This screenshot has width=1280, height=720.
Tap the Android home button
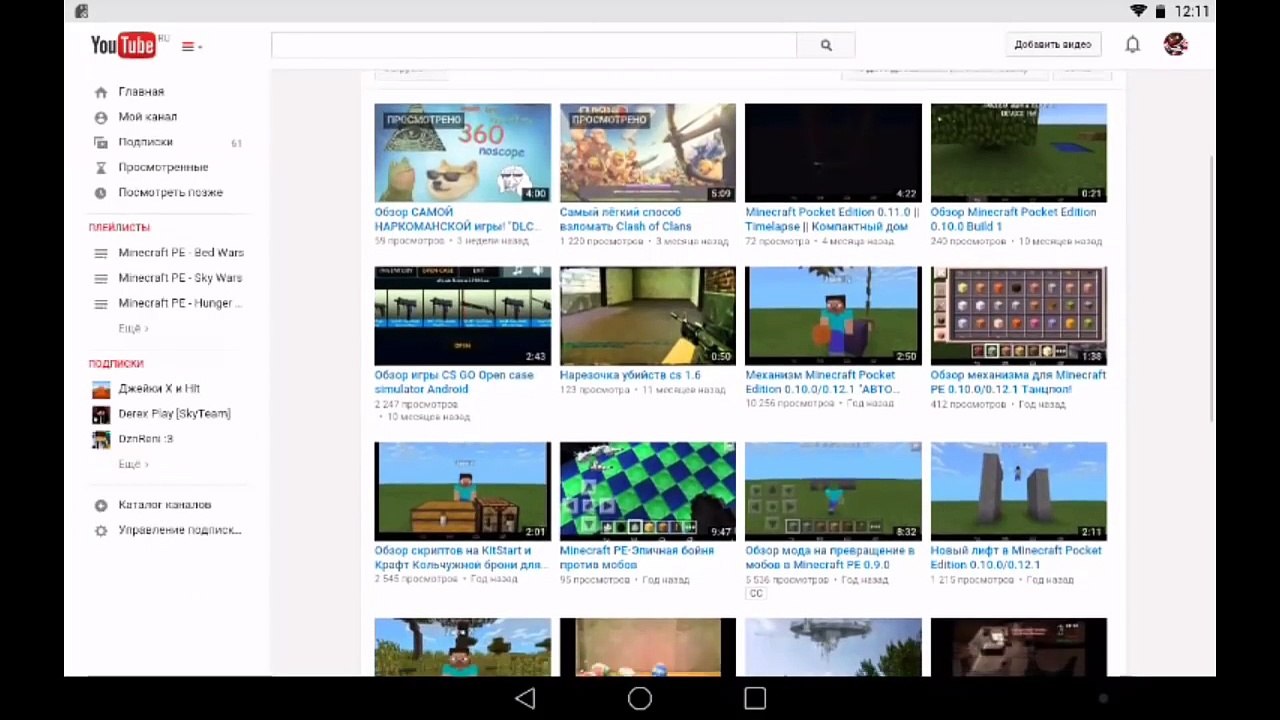pos(640,698)
